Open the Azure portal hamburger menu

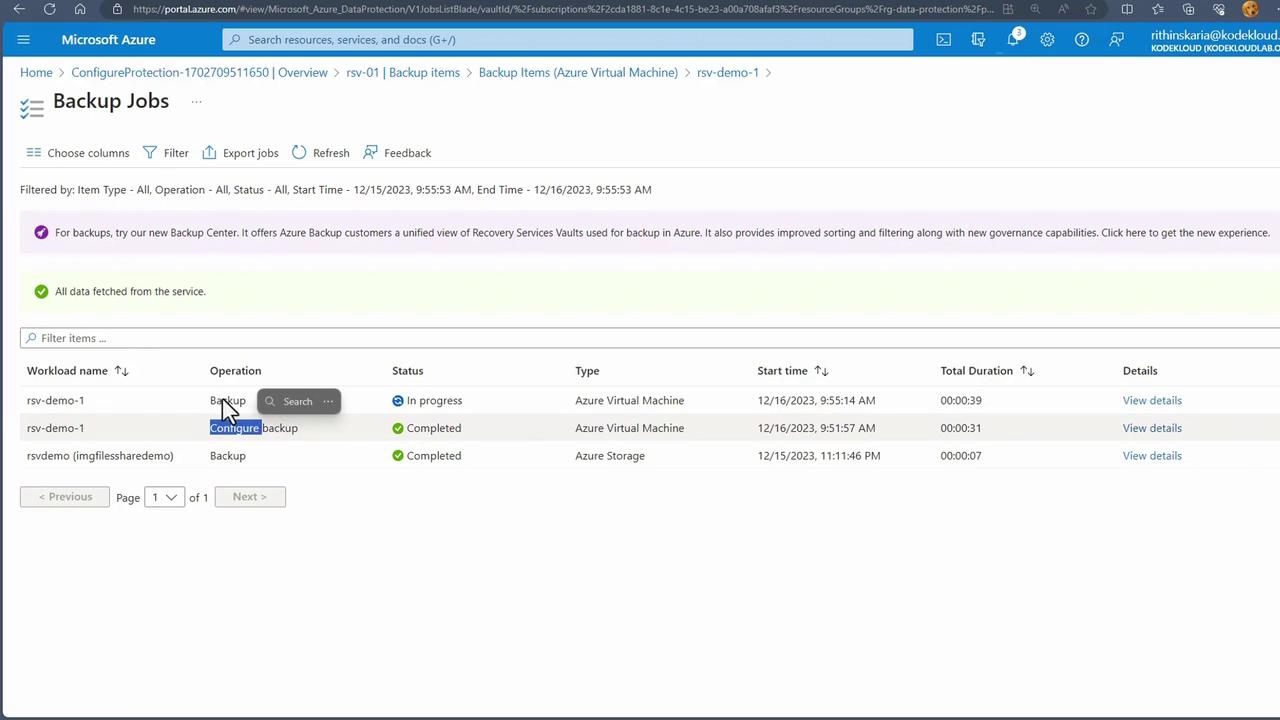tap(24, 40)
